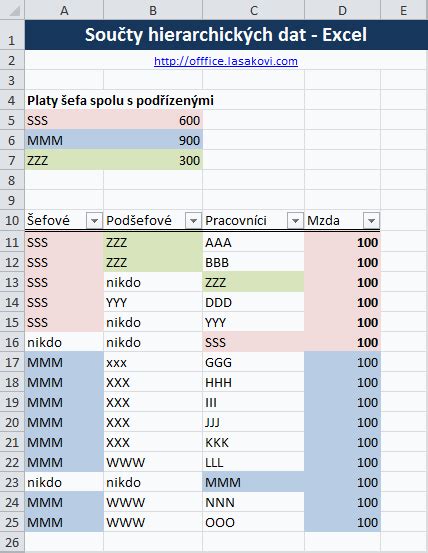Select cell with value 600 for SSS
Viewport: 428px width, 553px height.
pos(153,121)
